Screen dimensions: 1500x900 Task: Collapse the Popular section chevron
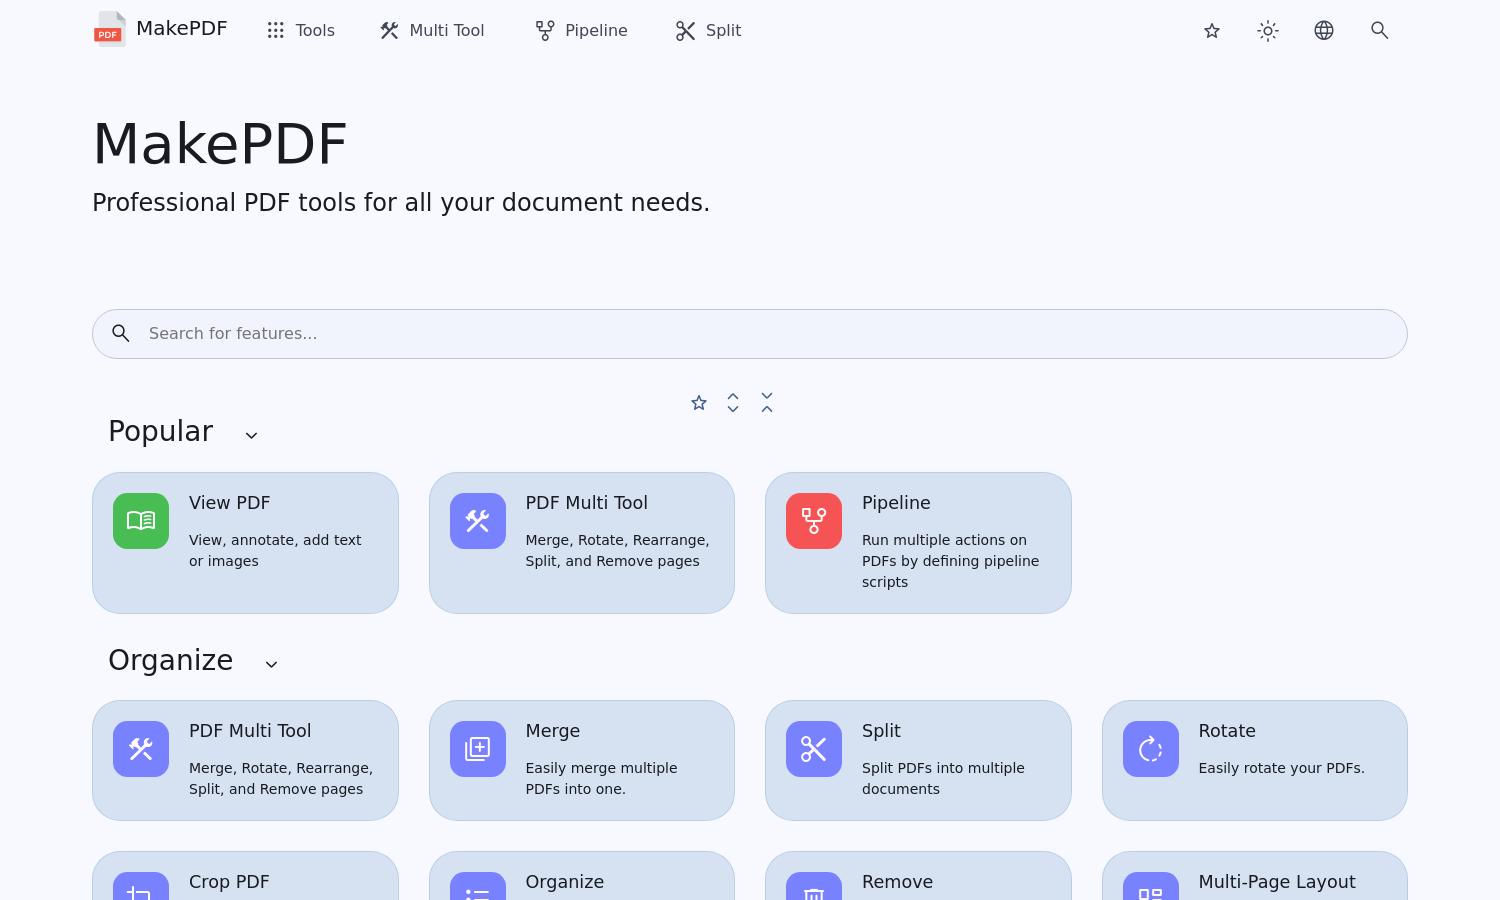pyautogui.click(x=252, y=435)
